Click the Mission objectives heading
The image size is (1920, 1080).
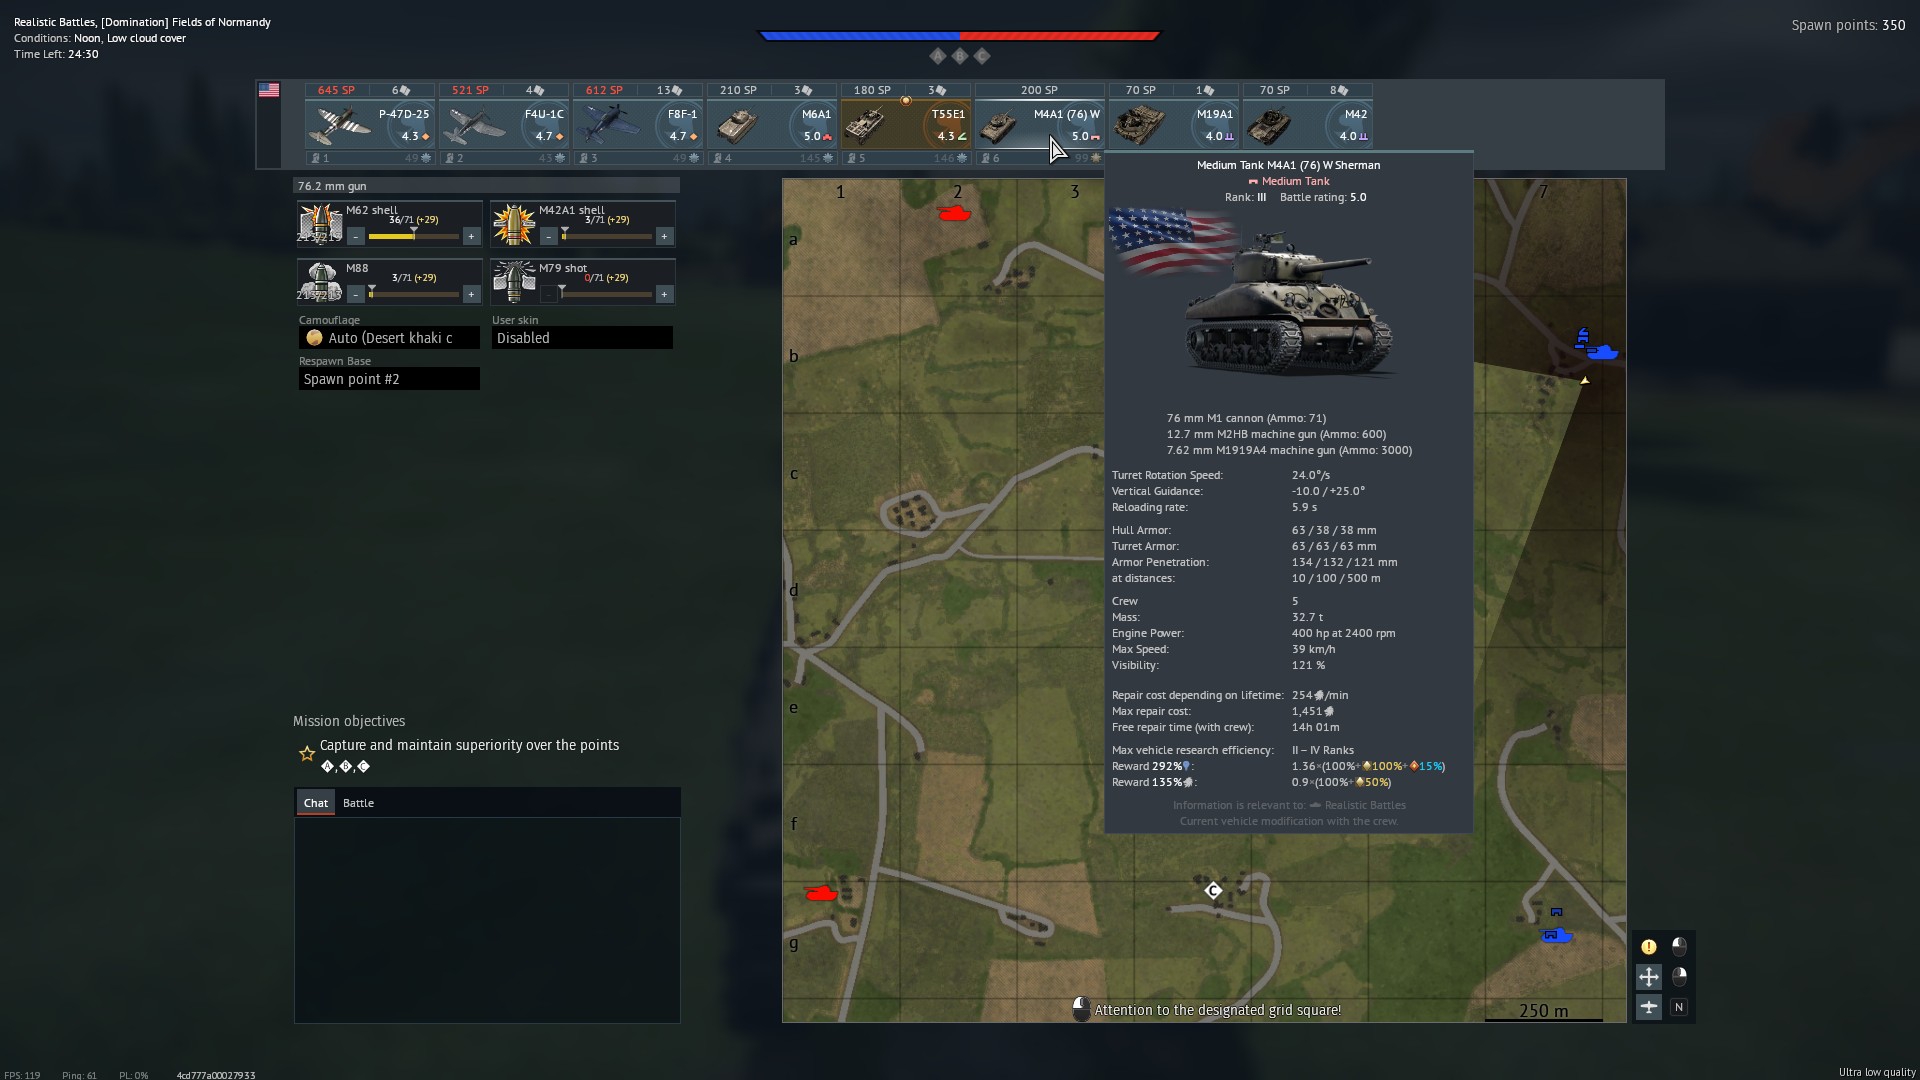349,721
